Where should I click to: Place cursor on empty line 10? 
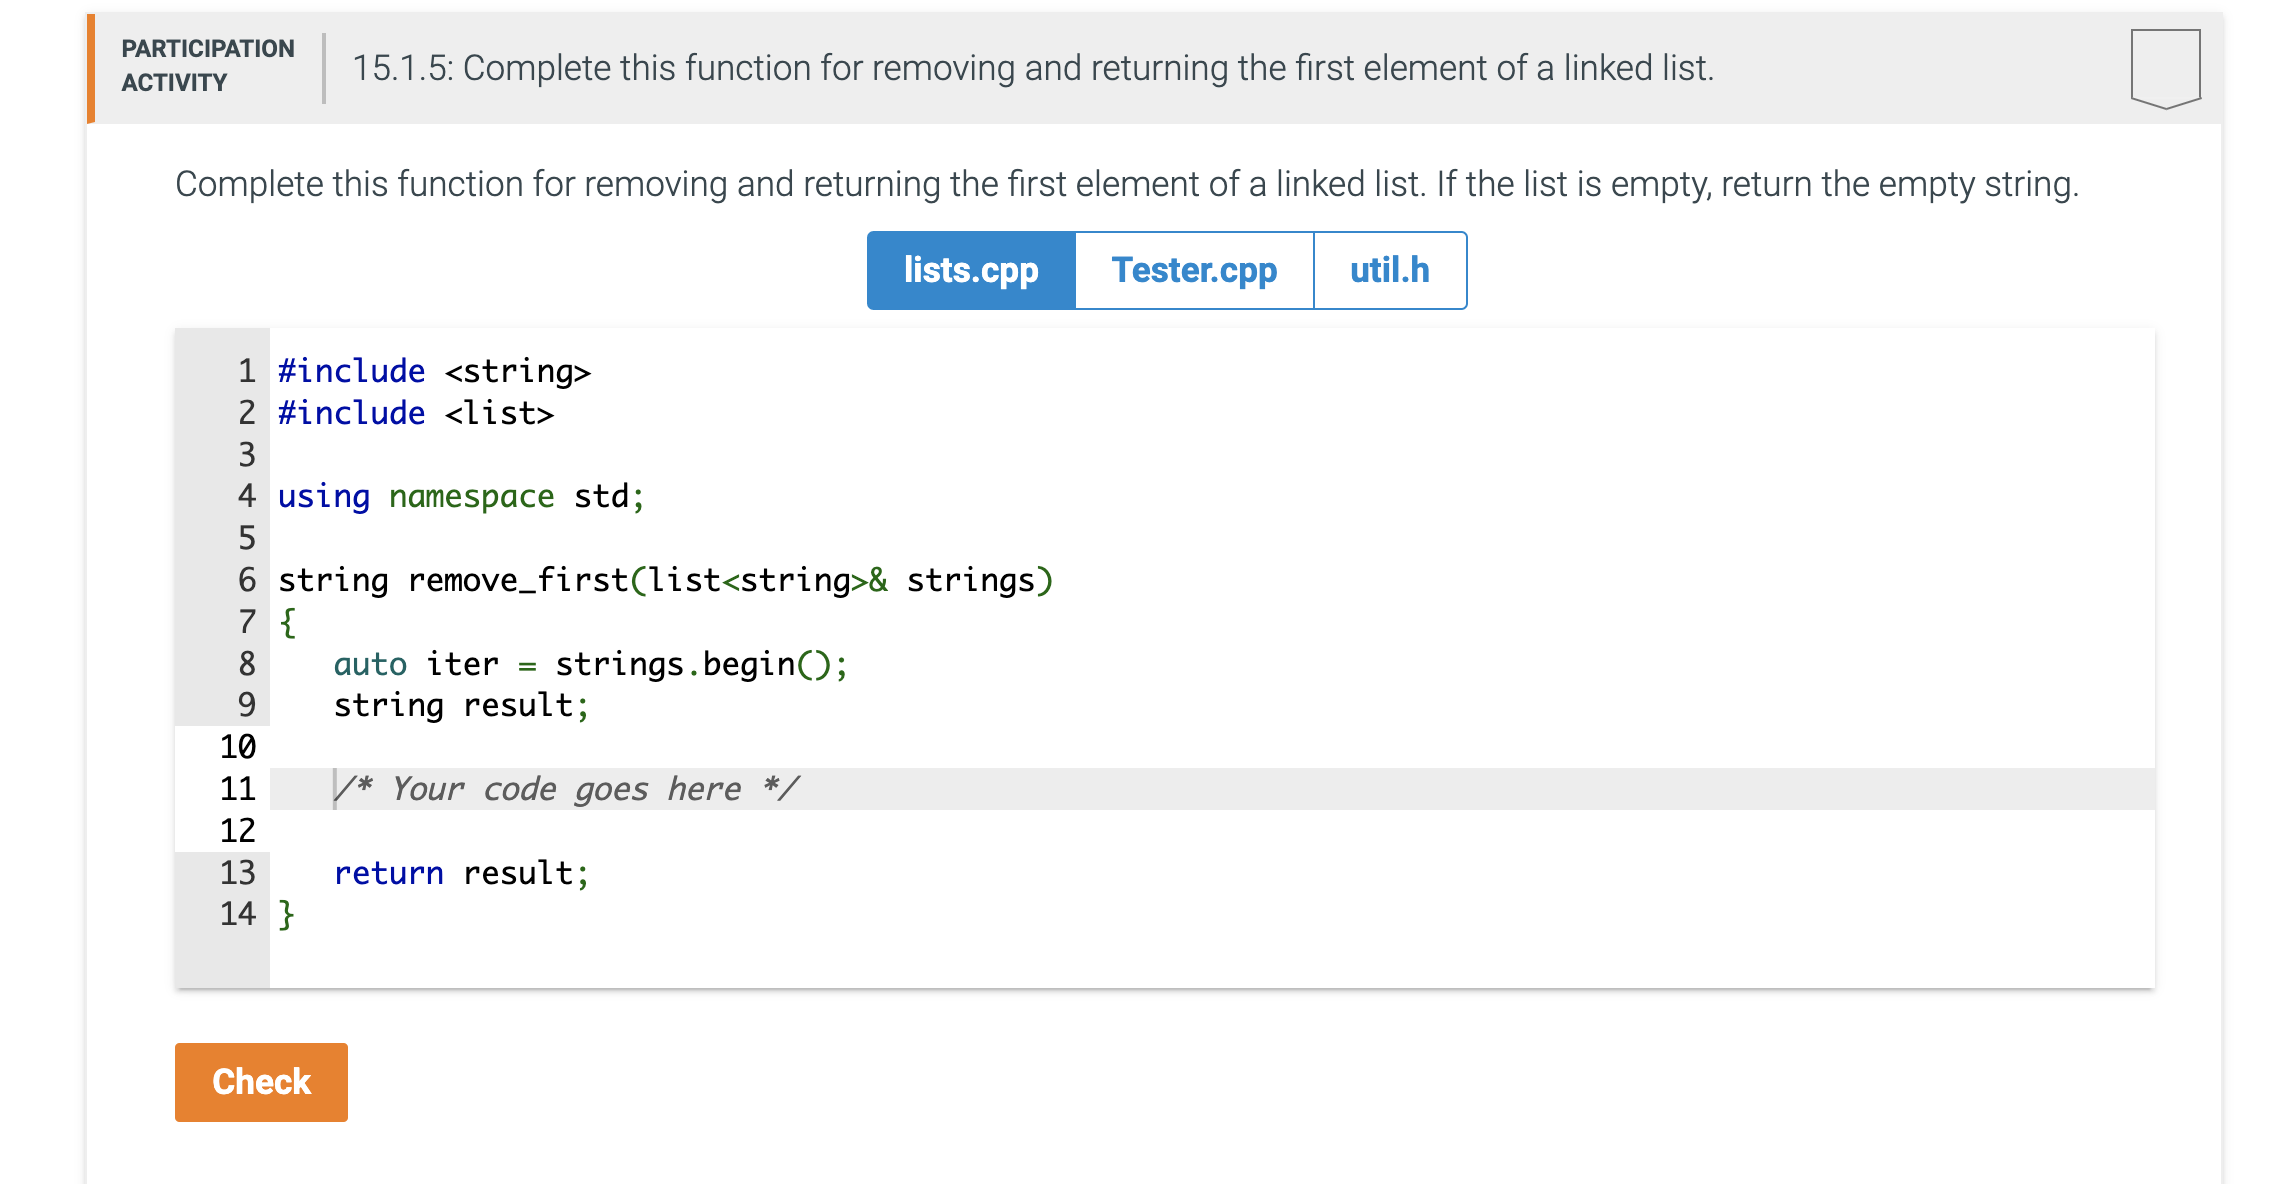coord(700,747)
